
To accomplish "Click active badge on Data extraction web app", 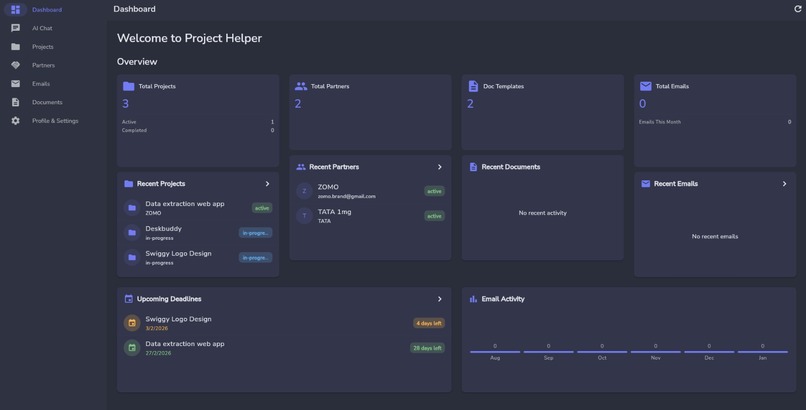I will [262, 208].
